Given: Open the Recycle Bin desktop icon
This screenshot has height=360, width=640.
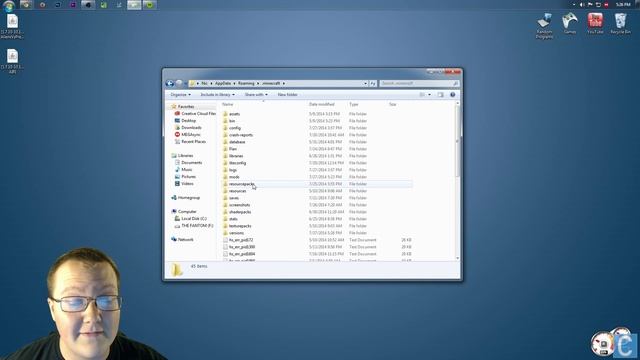Looking at the screenshot, I should point(620,24).
